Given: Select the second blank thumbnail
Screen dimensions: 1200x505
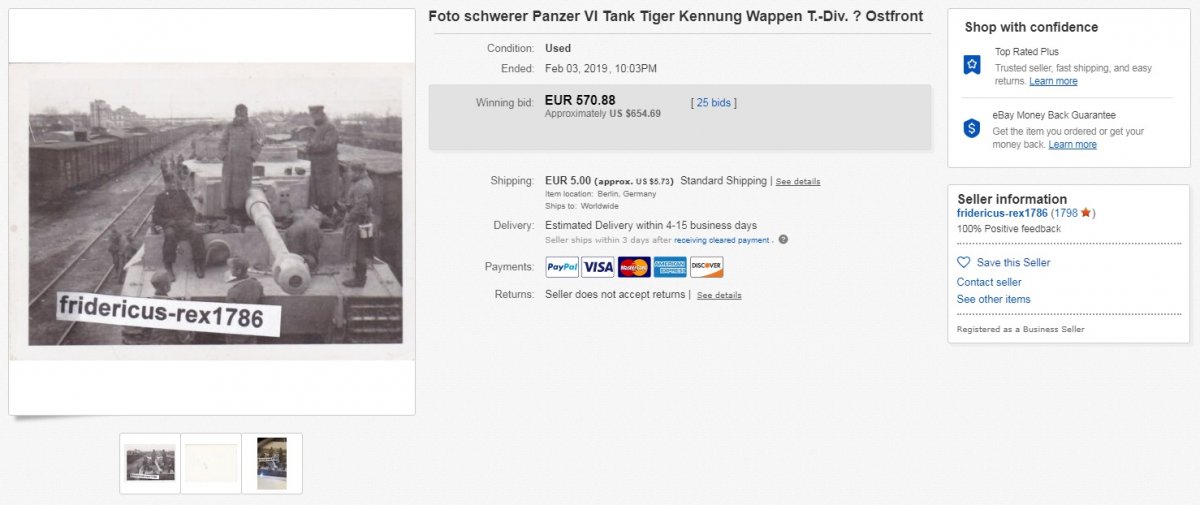Looking at the screenshot, I should point(211,463).
